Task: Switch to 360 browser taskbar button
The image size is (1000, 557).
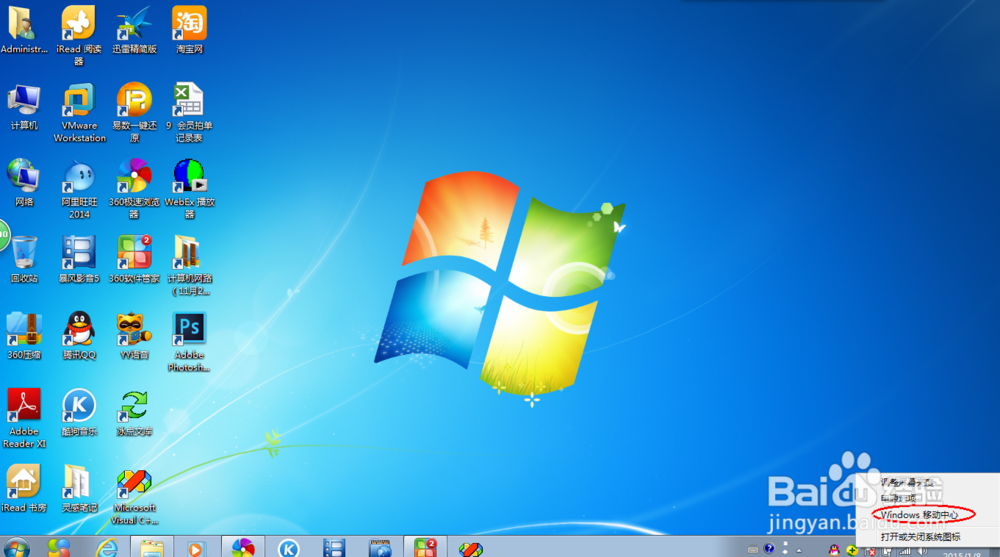Action: (242, 547)
